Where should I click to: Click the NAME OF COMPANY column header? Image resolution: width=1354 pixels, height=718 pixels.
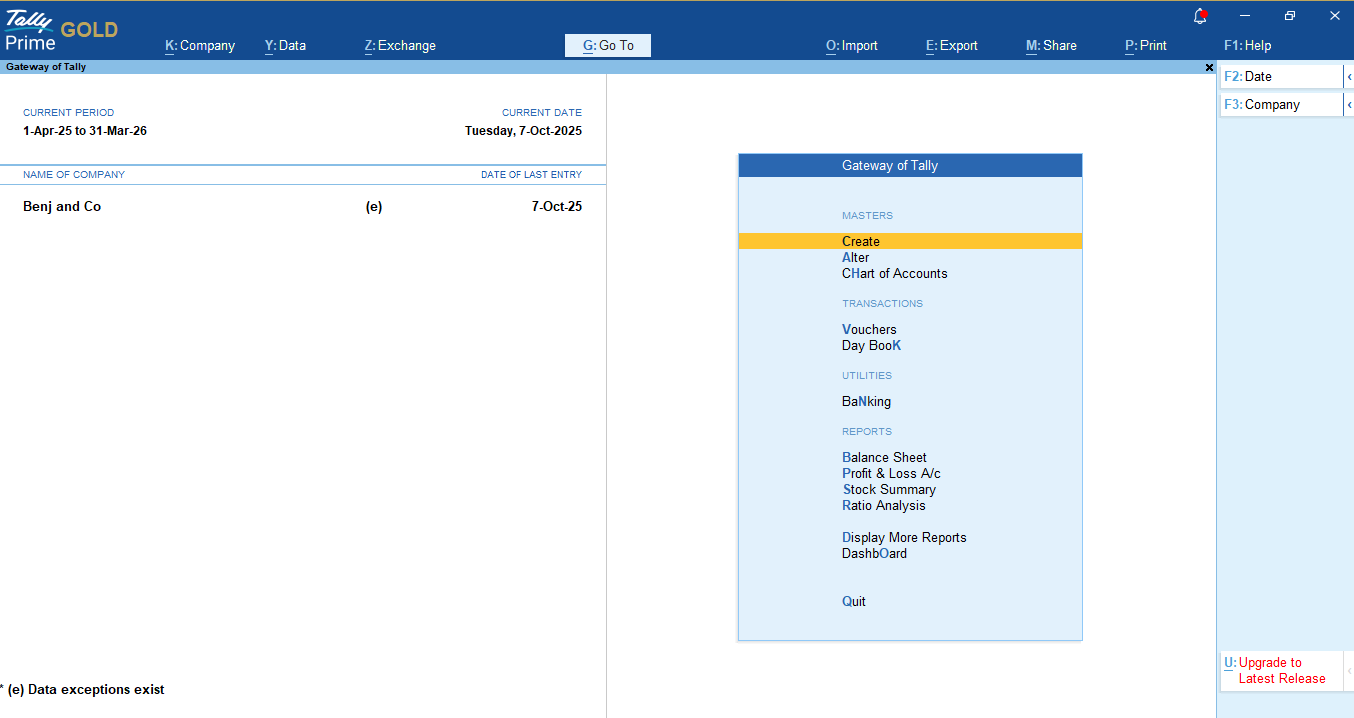click(74, 175)
